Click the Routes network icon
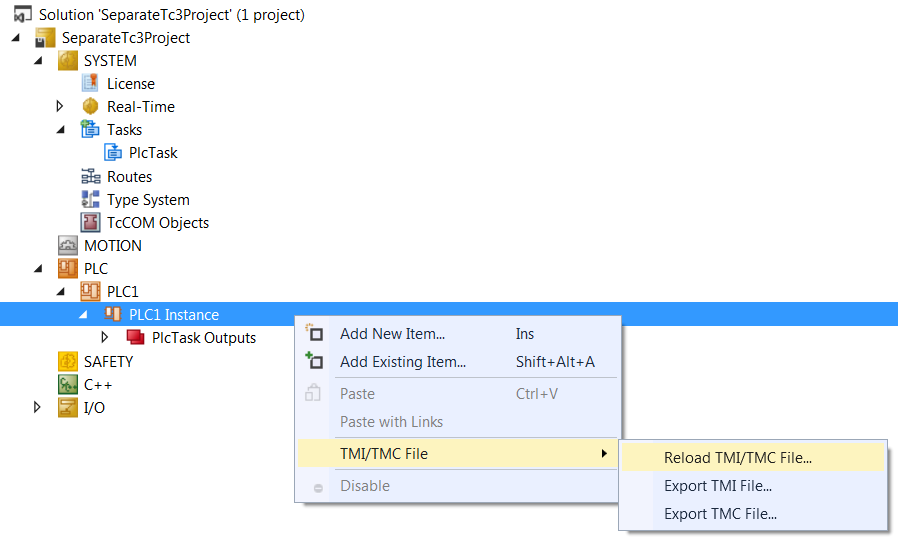Image resolution: width=898 pixels, height=540 pixels. pyautogui.click(x=90, y=176)
